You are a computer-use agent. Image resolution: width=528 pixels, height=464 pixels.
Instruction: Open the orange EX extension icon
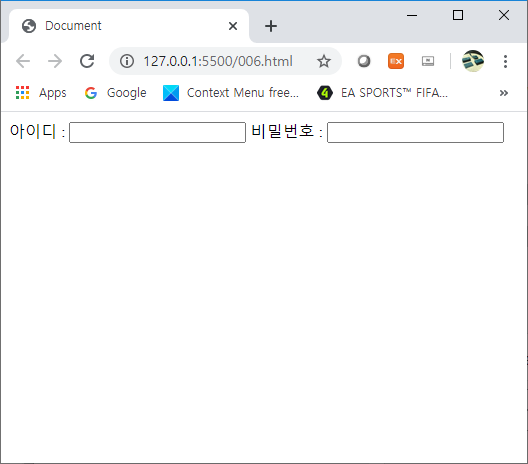(396, 61)
